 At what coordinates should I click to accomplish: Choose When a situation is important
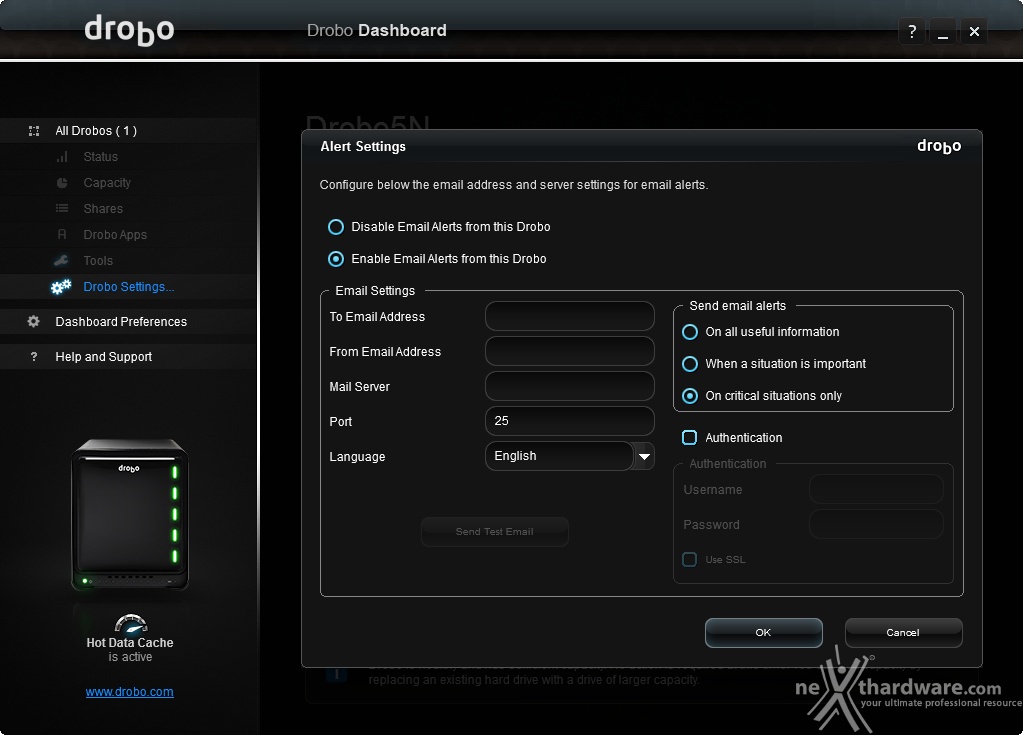point(690,364)
